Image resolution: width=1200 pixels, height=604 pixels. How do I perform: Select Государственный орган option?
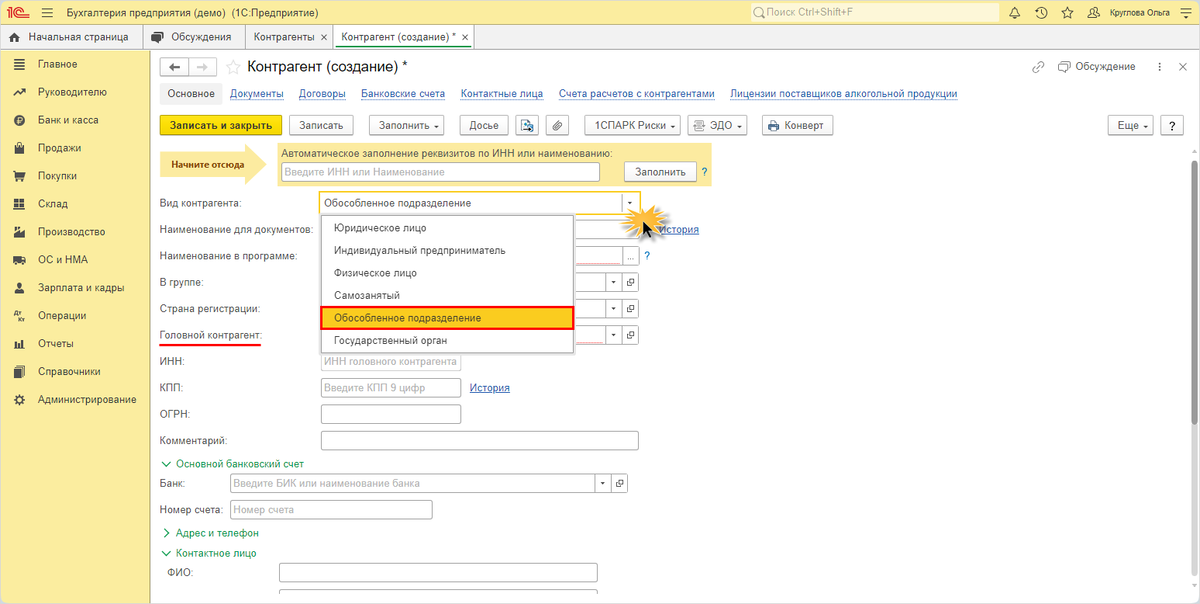click(446, 341)
